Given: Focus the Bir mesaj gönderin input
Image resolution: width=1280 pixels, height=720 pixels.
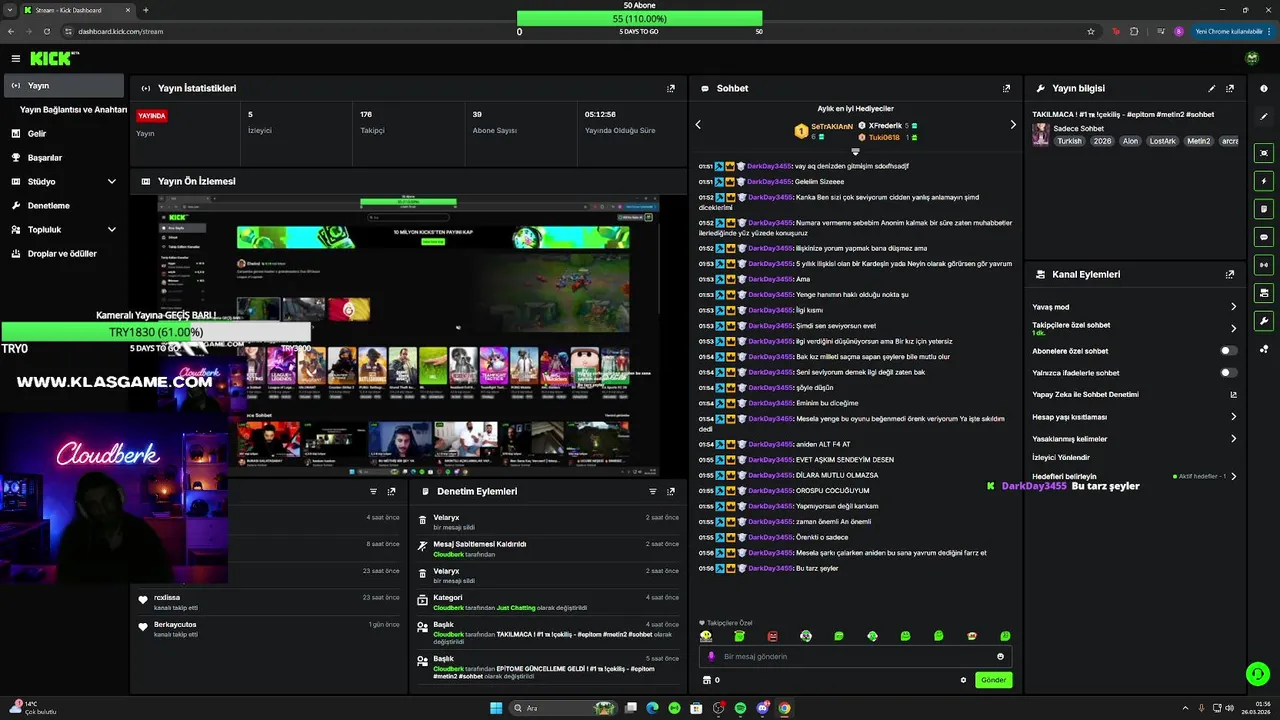Looking at the screenshot, I should pyautogui.click(x=855, y=656).
